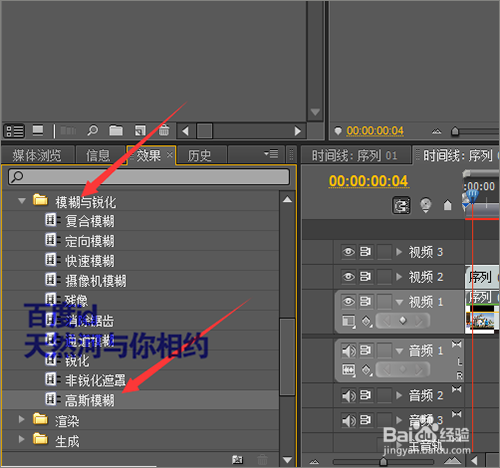
Task: Add keyframe on 视频 1 track
Action: 403,321
